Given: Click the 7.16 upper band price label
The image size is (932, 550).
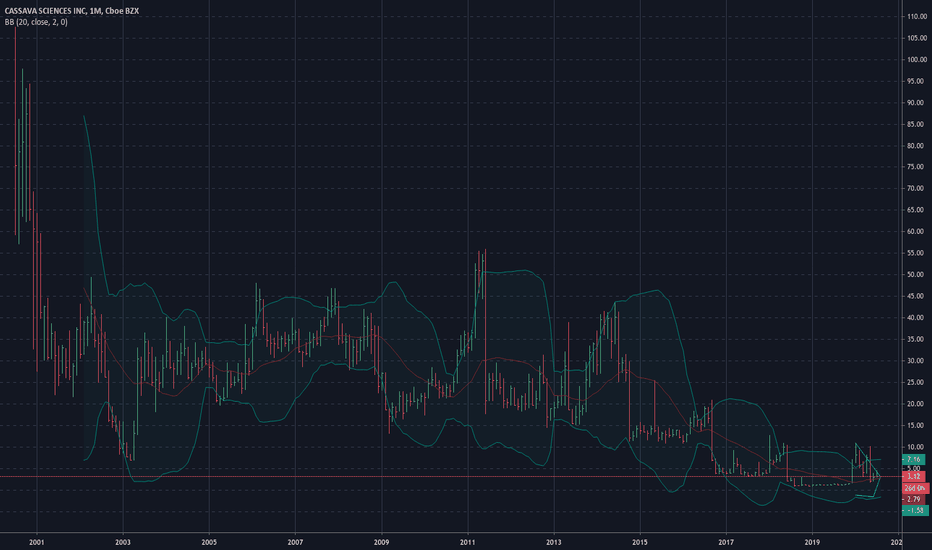Looking at the screenshot, I should pyautogui.click(x=914, y=459).
